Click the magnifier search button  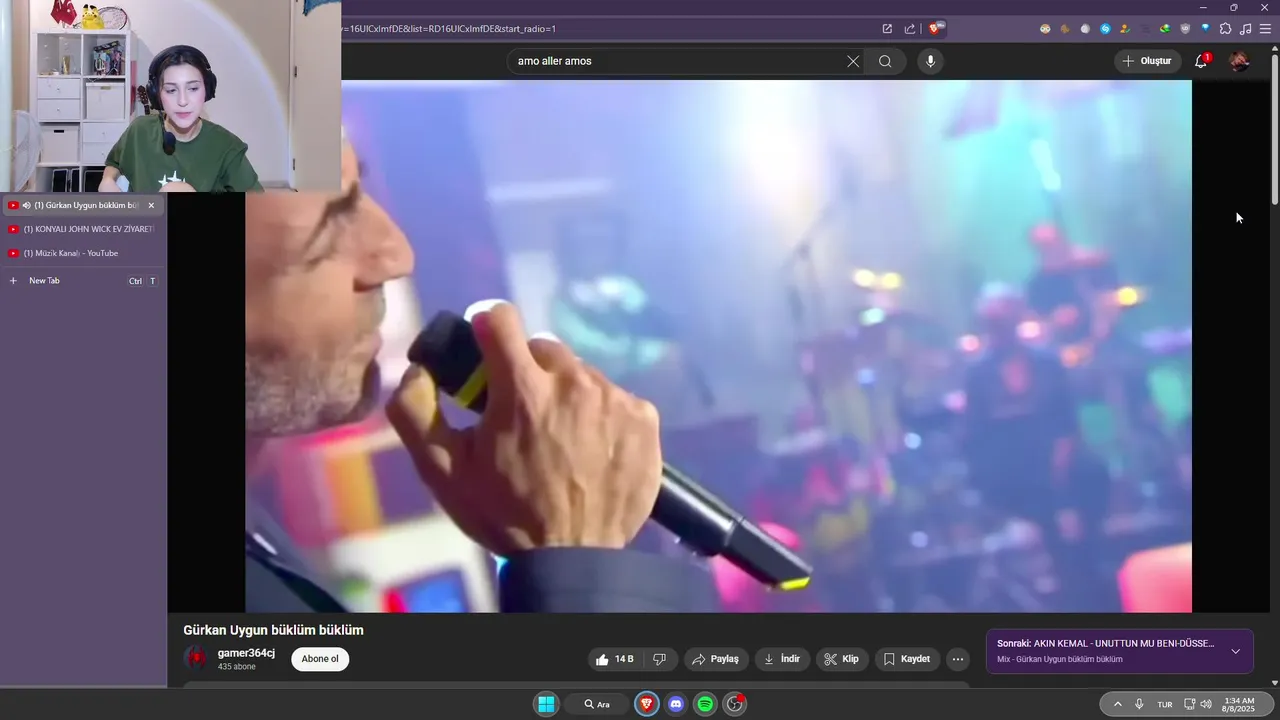[x=885, y=61]
